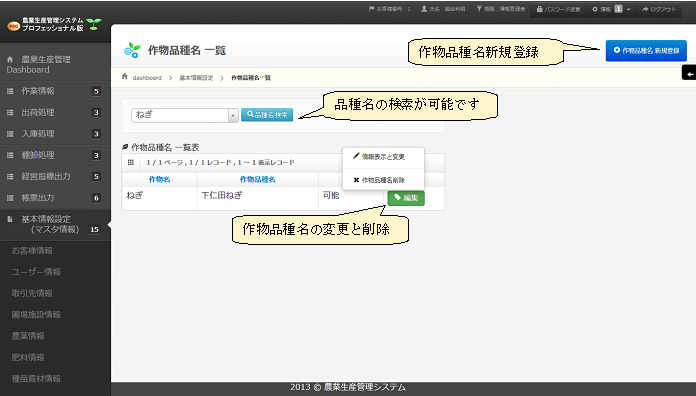Click the flag icon for お客様番号
Image resolution: width=696 pixels, height=396 pixels.
click(372, 8)
